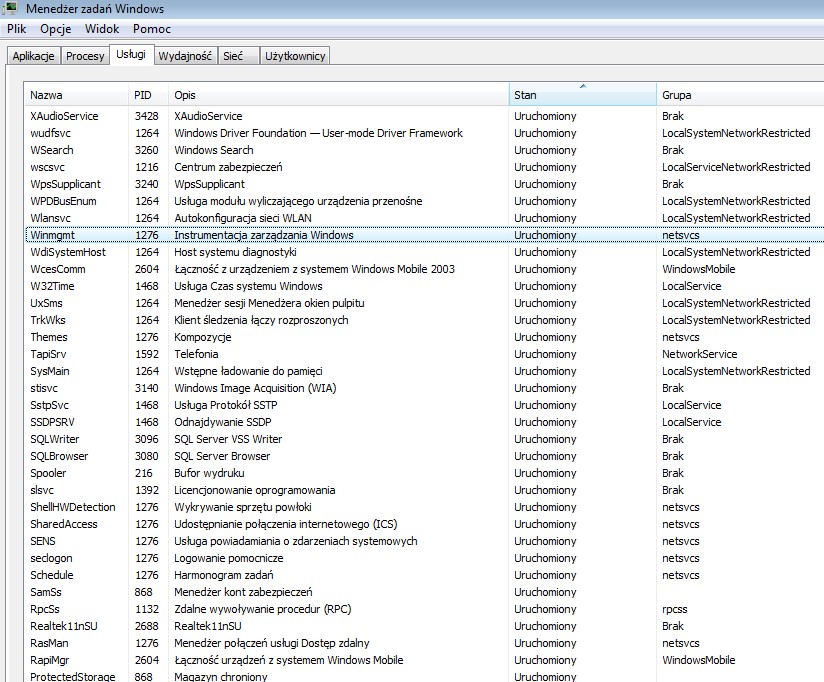The image size is (824, 682).
Task: Select the Realtek11nSU service name
Action: tap(64, 626)
